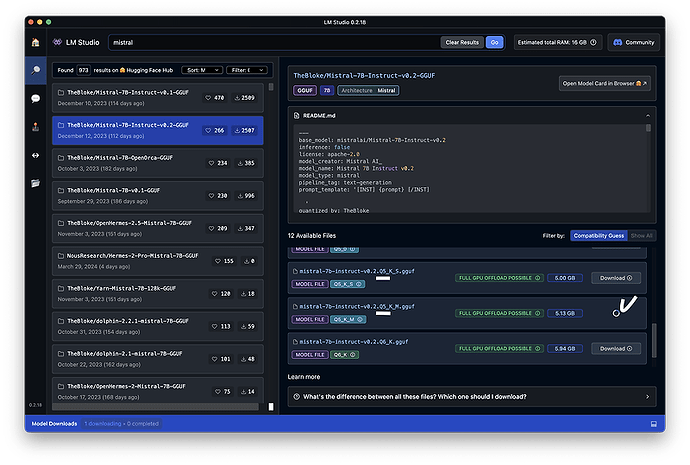Click the info icon on Q6_K tag
This screenshot has height=465, width=690.
pos(352,355)
